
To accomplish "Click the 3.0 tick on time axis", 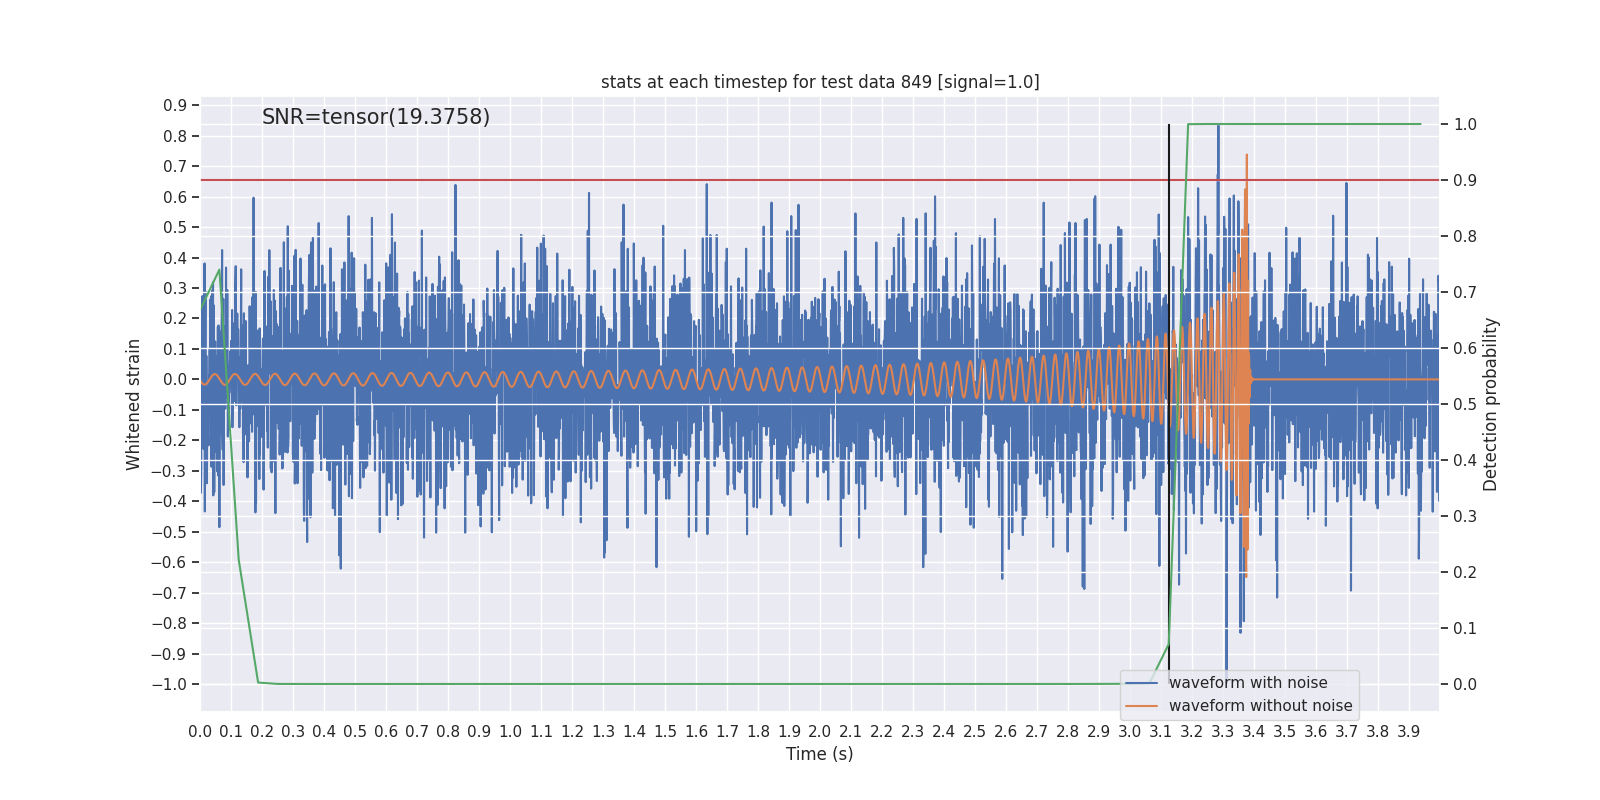I will pos(1130,732).
